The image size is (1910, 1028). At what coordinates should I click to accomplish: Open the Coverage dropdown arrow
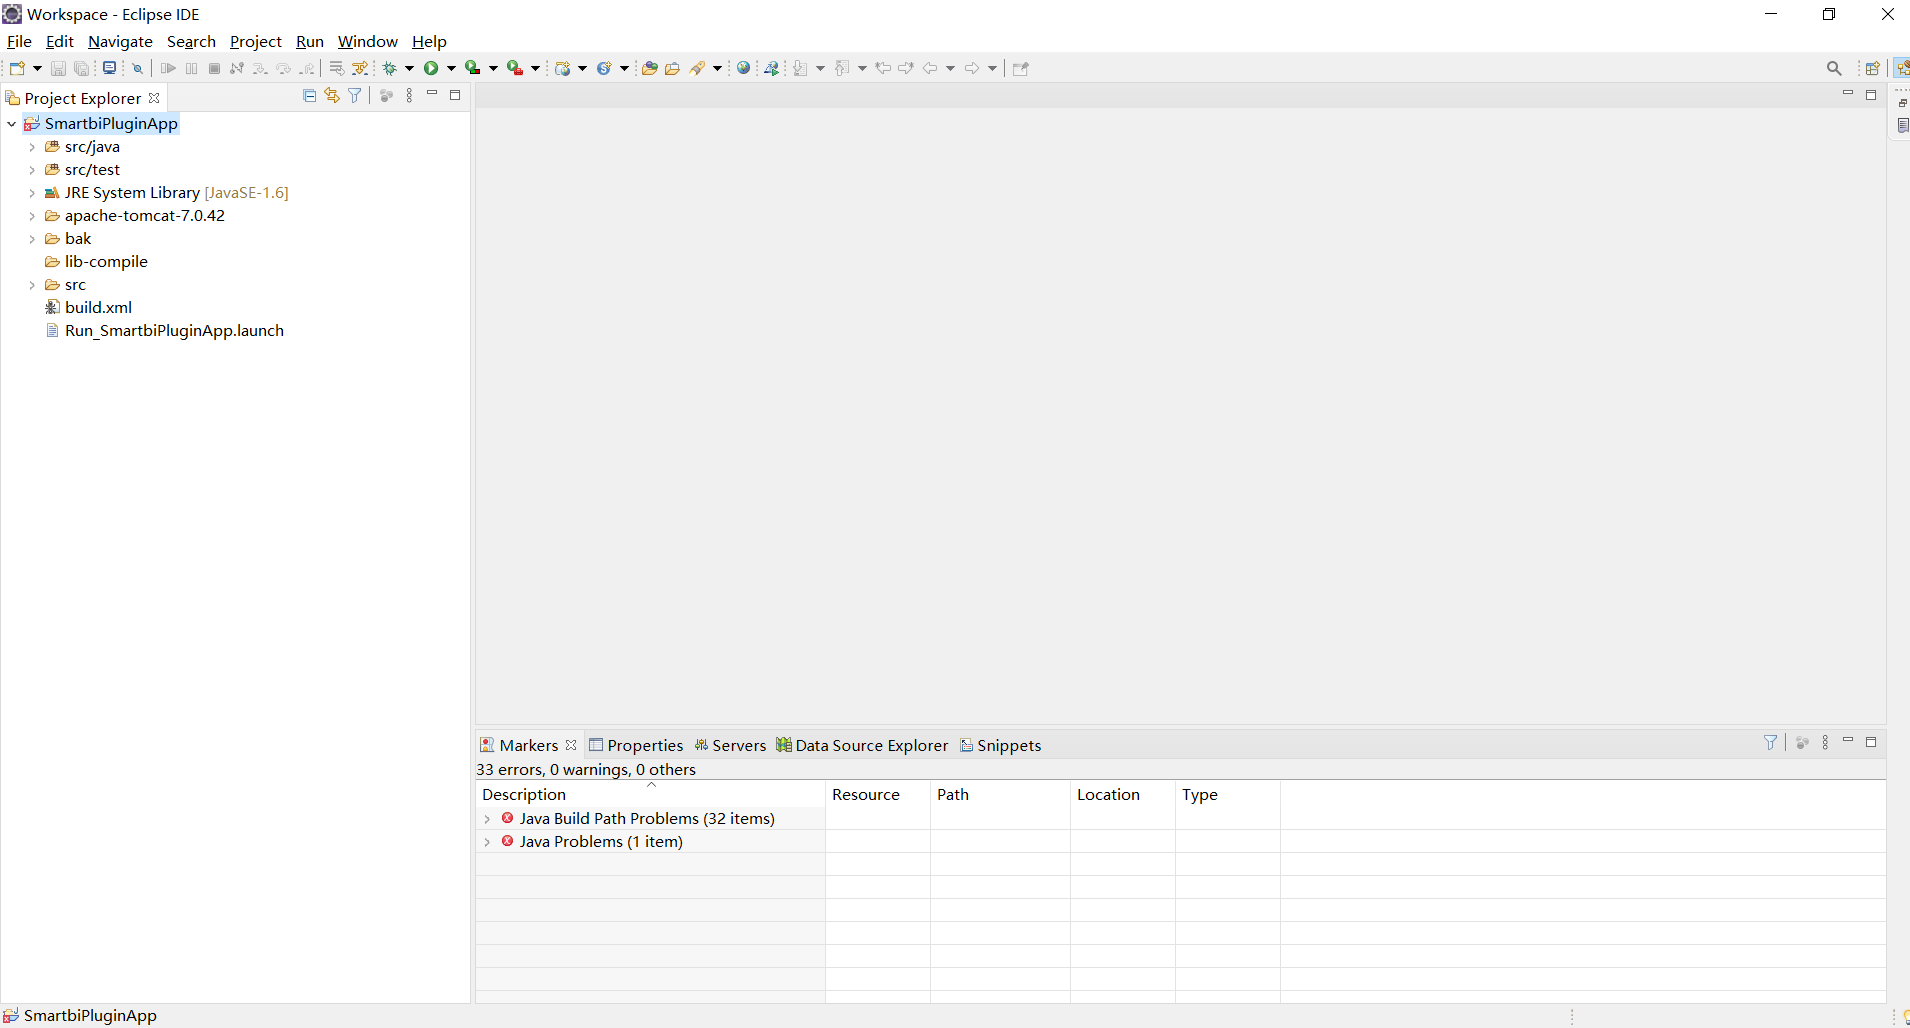pyautogui.click(x=493, y=68)
